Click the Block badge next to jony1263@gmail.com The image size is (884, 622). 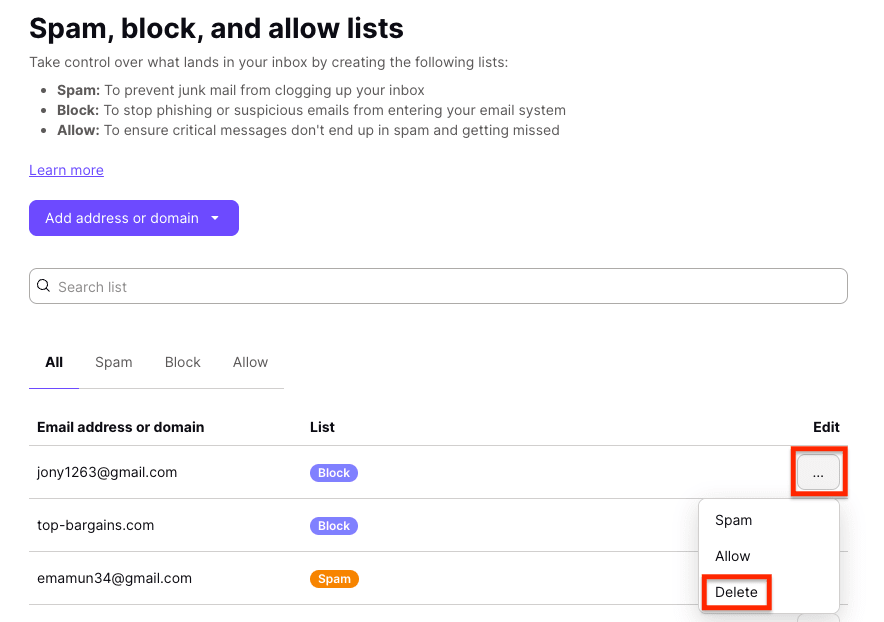[x=333, y=472]
